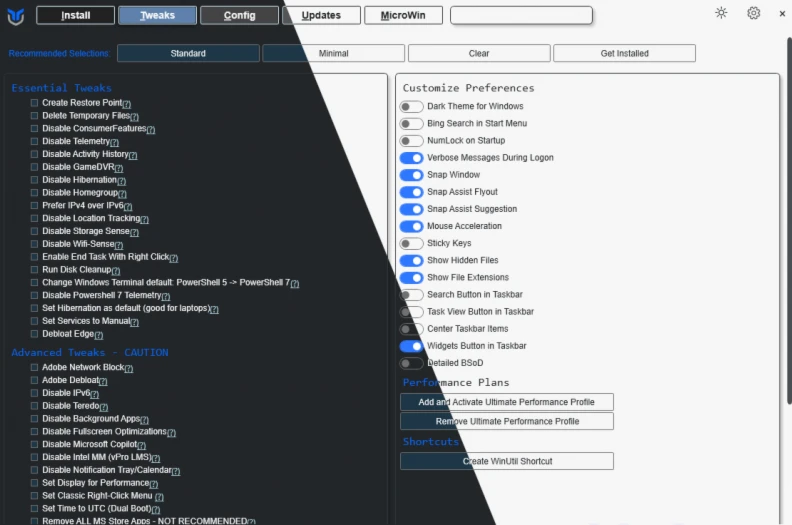
Task: Check Set Display for Performance checkbox
Action: click(34, 483)
